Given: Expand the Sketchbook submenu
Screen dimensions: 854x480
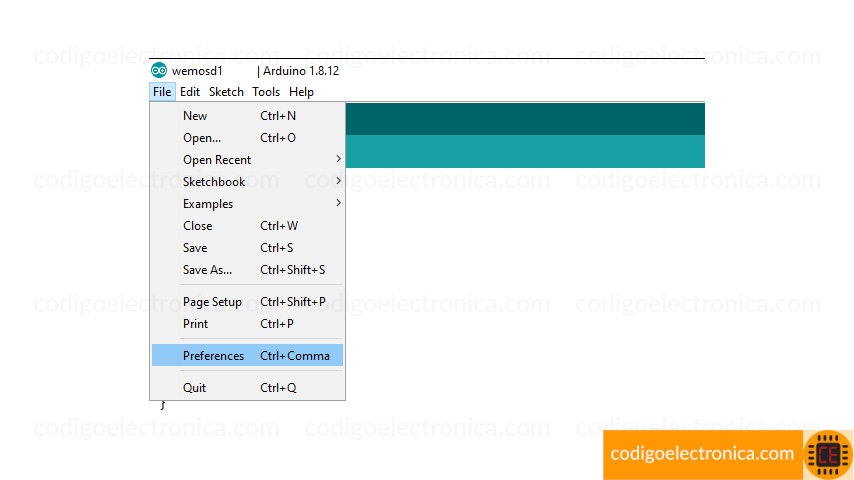Looking at the screenshot, I should tap(247, 181).
